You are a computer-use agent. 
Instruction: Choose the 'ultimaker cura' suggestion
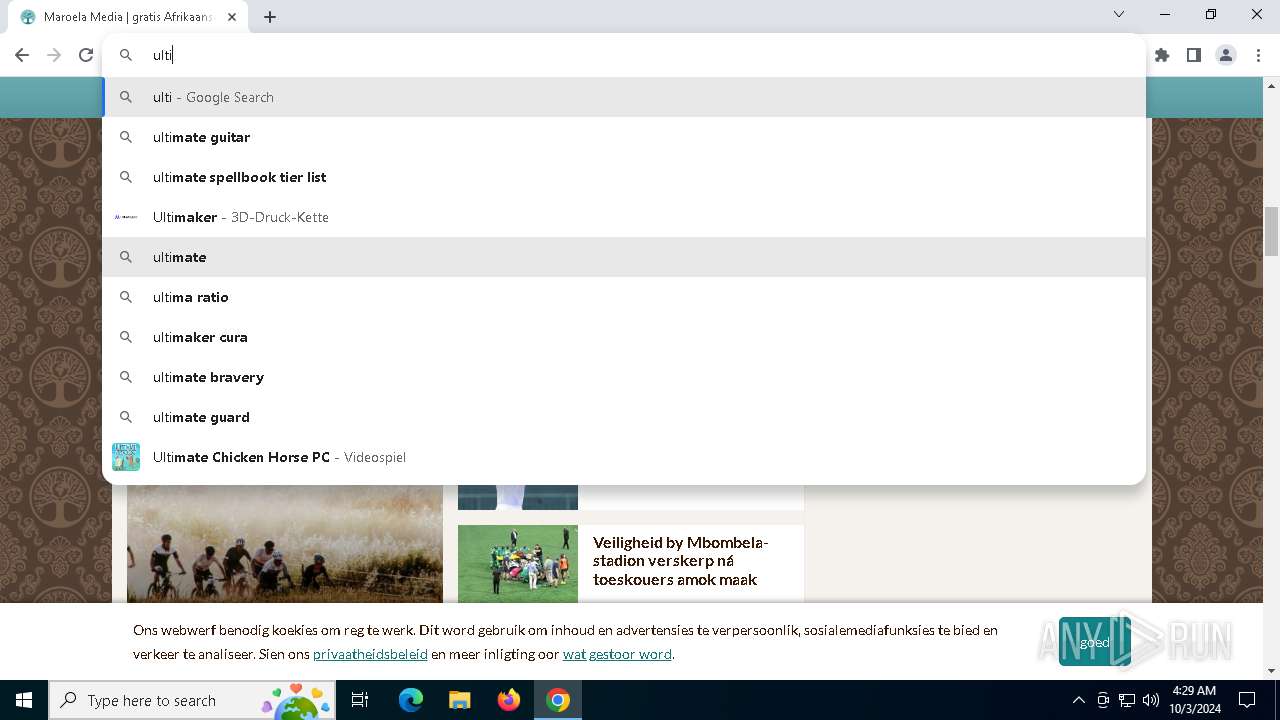[x=624, y=337]
